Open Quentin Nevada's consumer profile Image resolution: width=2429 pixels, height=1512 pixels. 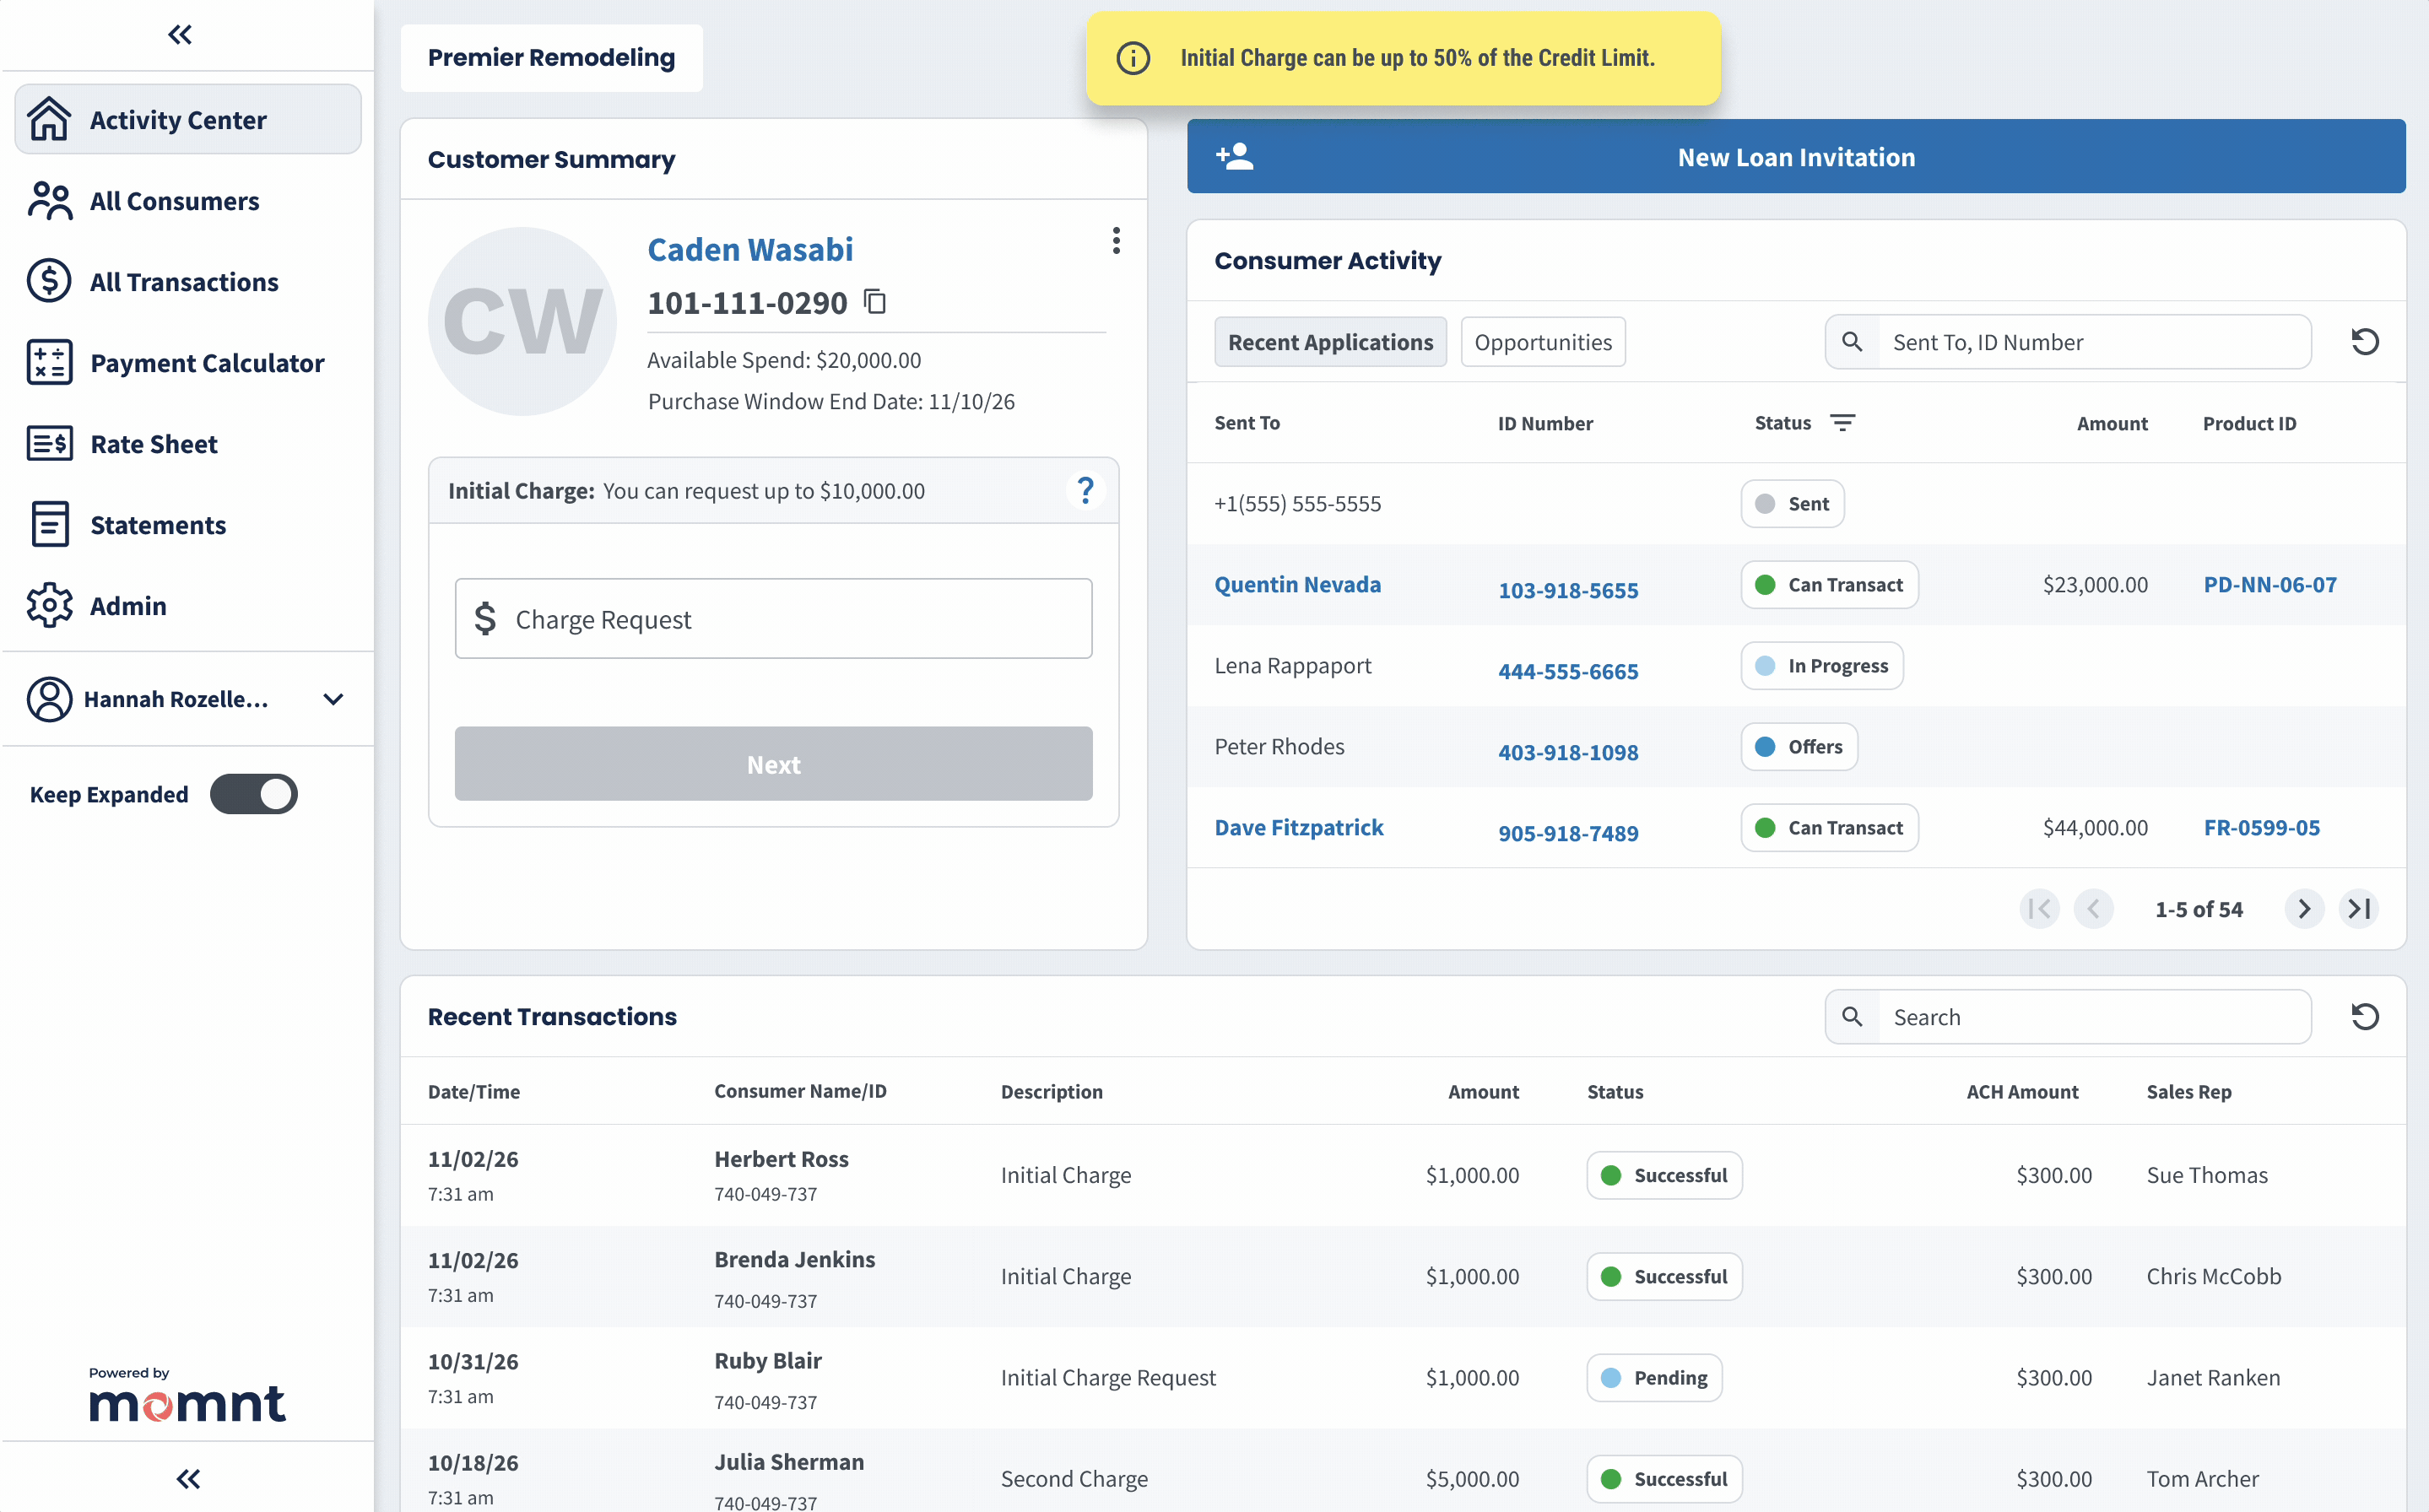pyautogui.click(x=1298, y=584)
